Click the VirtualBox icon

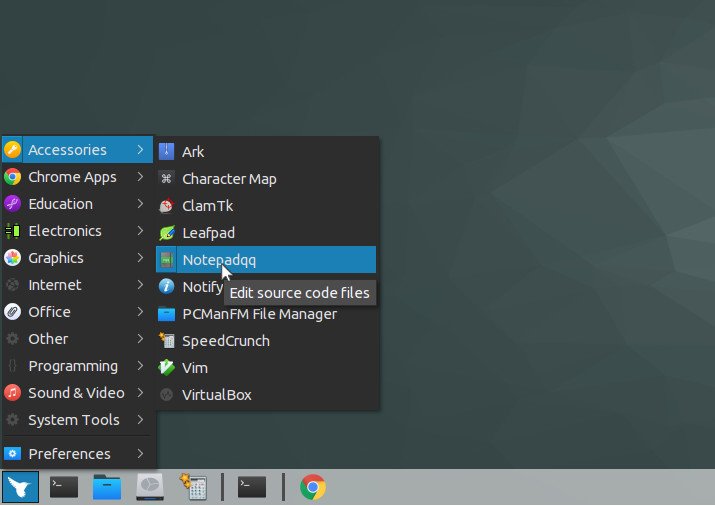pos(166,394)
